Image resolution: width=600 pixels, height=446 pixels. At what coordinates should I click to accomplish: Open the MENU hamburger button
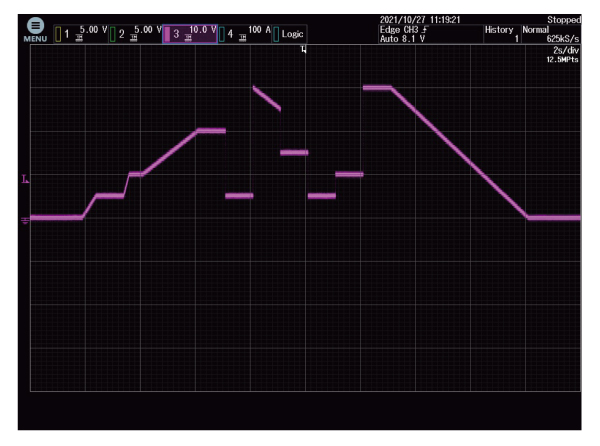[x=36, y=28]
